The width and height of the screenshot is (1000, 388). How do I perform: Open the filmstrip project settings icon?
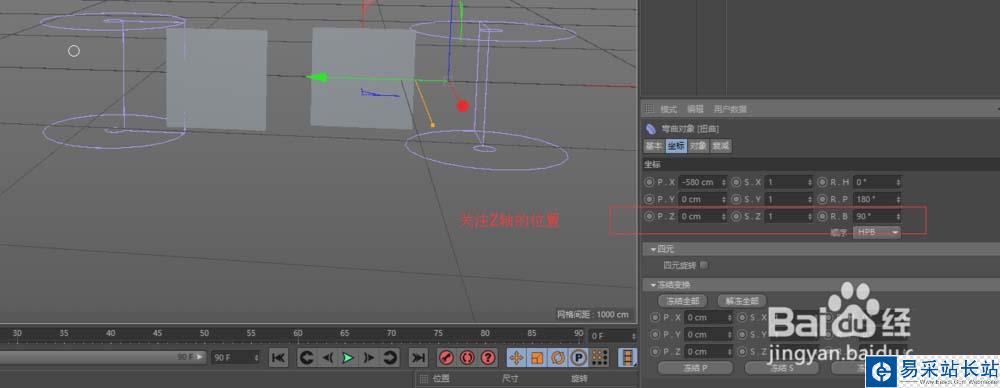pyautogui.click(x=629, y=357)
